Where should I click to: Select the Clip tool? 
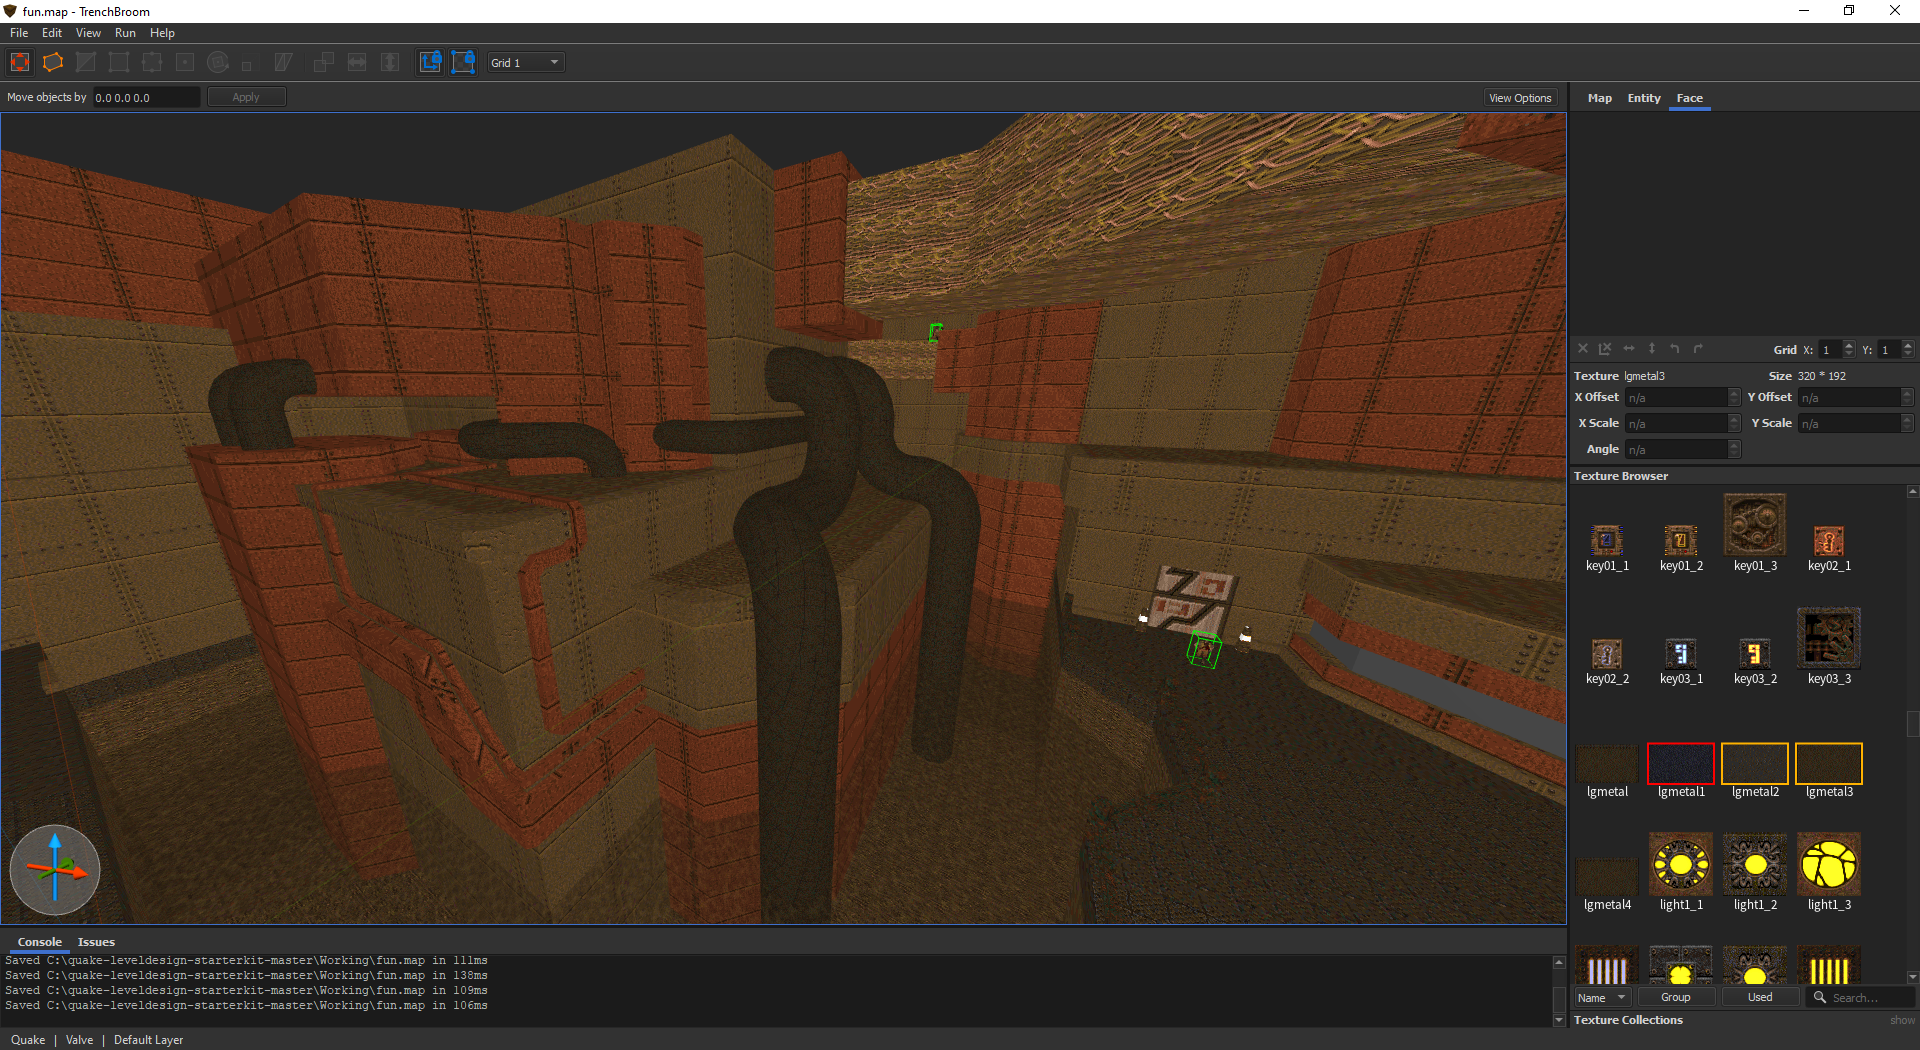pos(86,62)
